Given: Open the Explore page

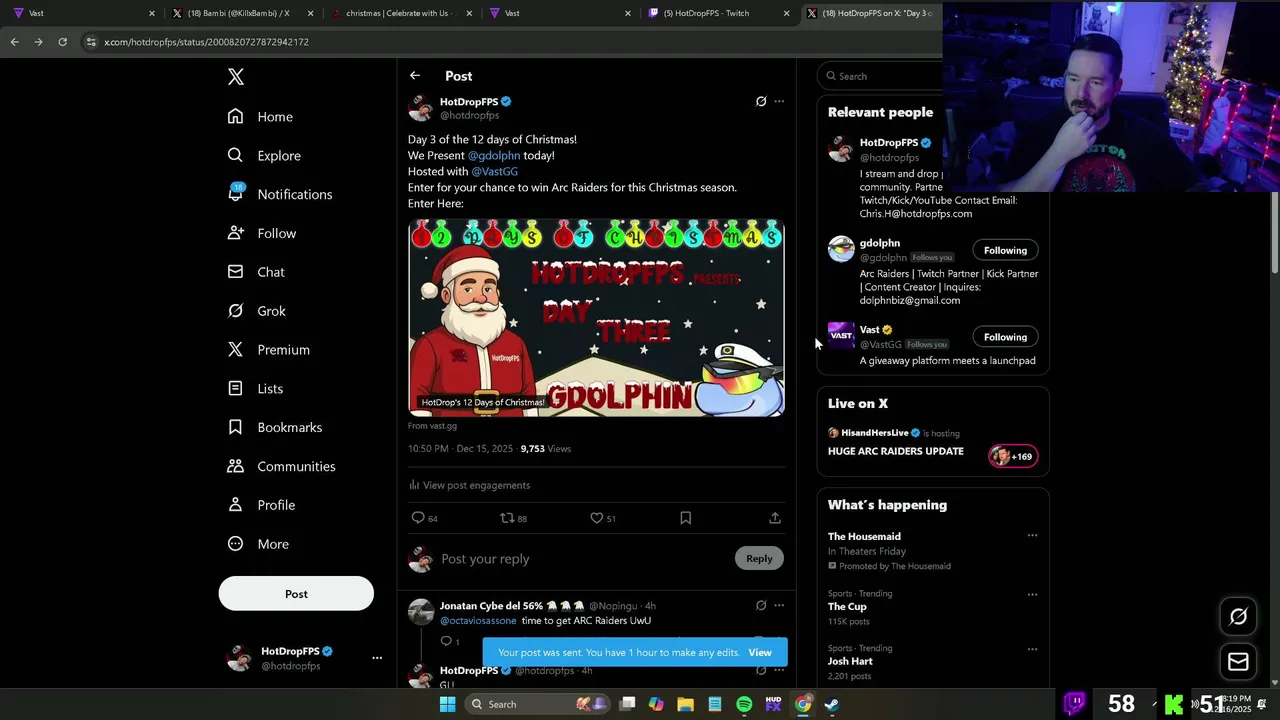Looking at the screenshot, I should point(264,156).
